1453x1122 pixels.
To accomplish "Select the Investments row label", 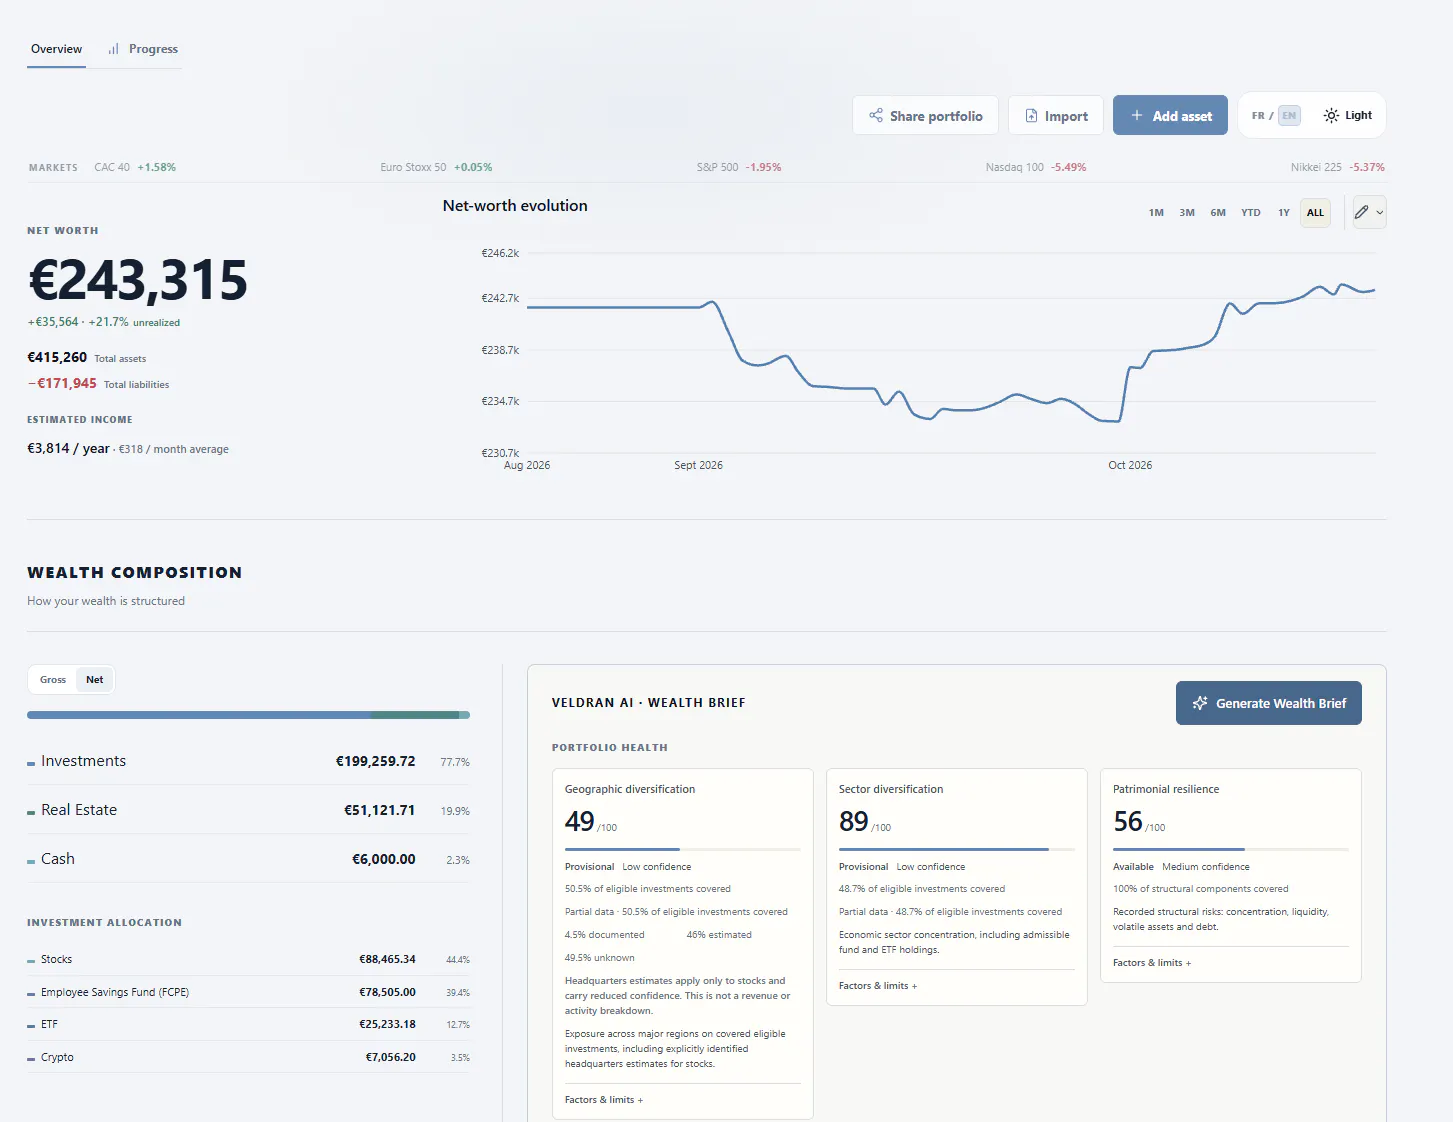I will tap(83, 761).
